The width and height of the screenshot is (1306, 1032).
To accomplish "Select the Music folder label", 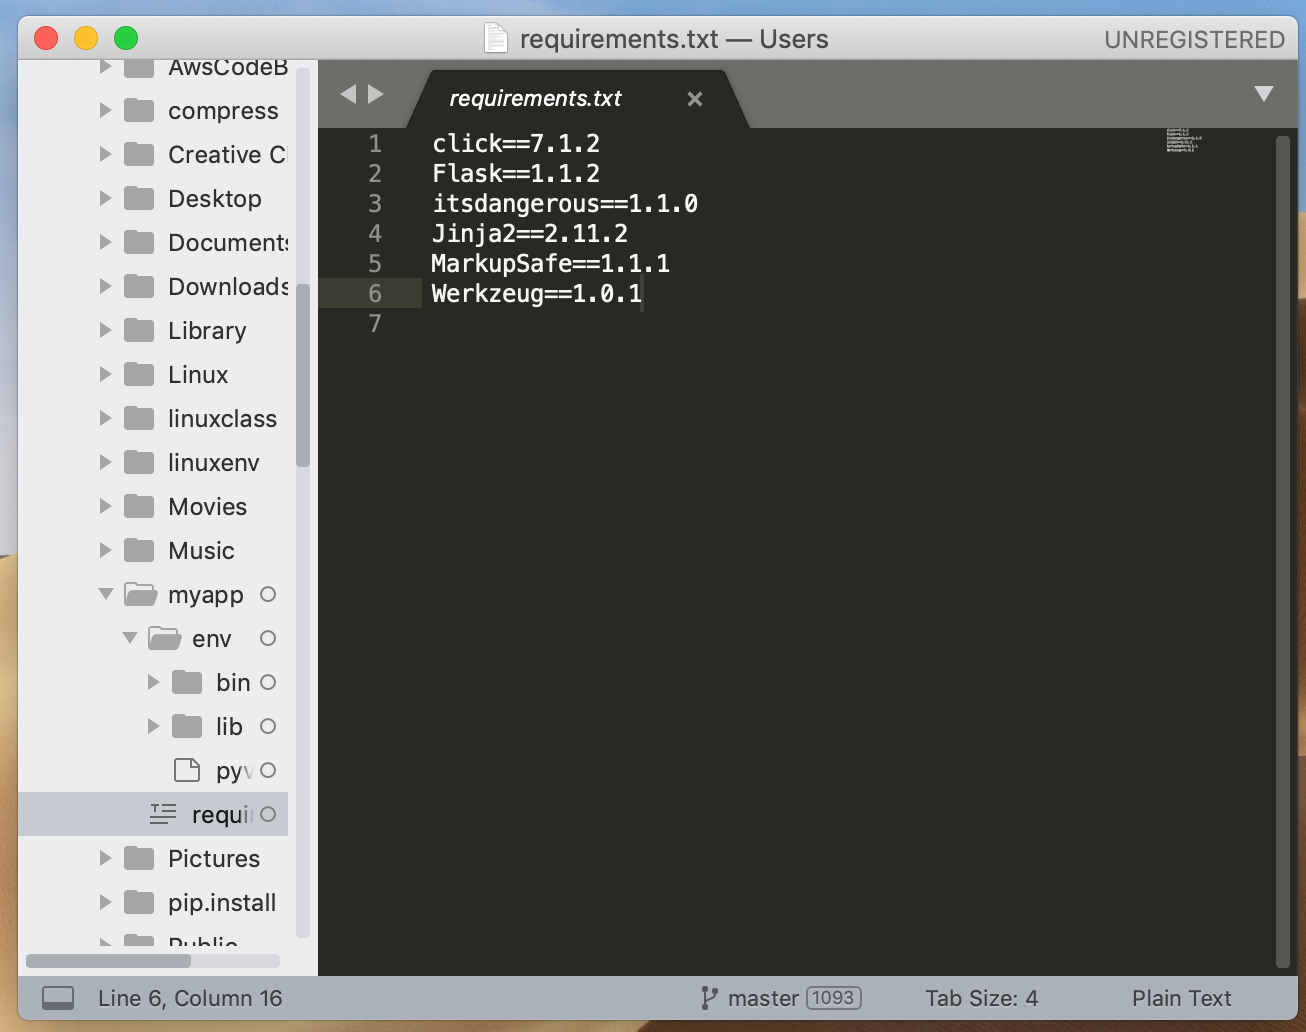I will 201,550.
